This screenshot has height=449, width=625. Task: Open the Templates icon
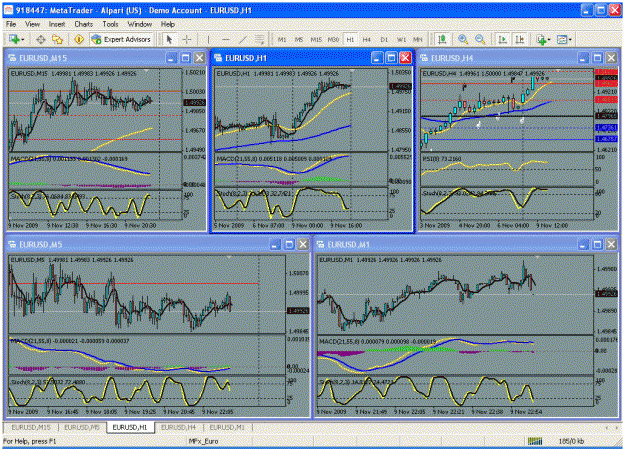[562, 39]
